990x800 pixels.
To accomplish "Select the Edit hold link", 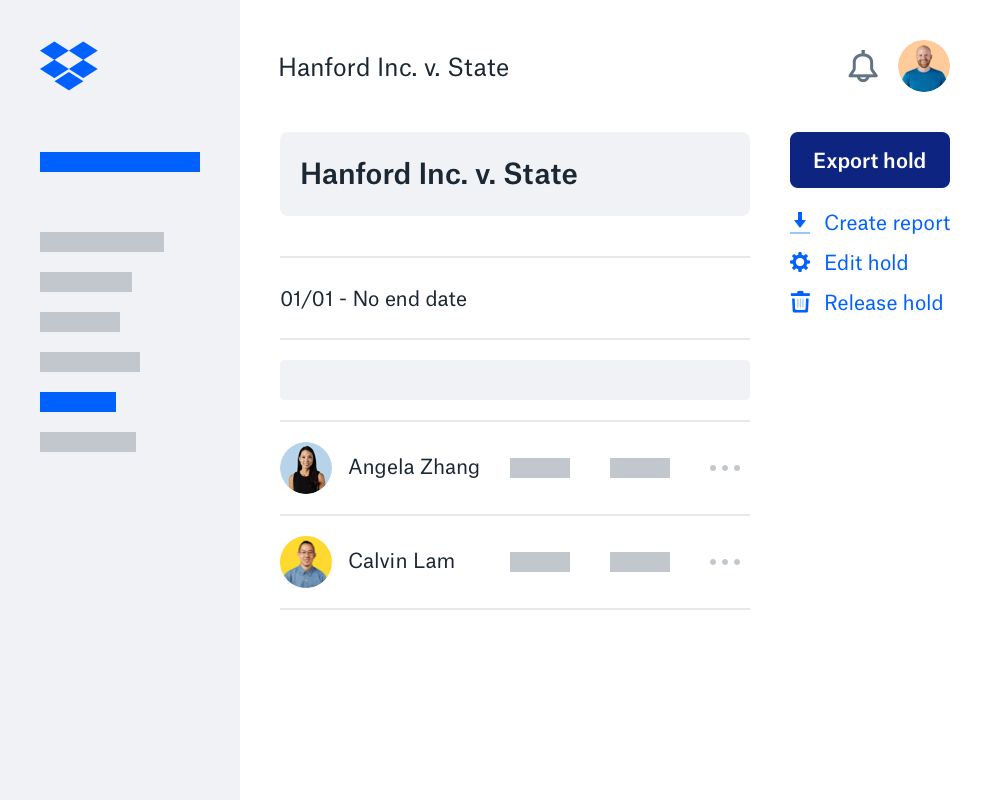I will point(866,263).
